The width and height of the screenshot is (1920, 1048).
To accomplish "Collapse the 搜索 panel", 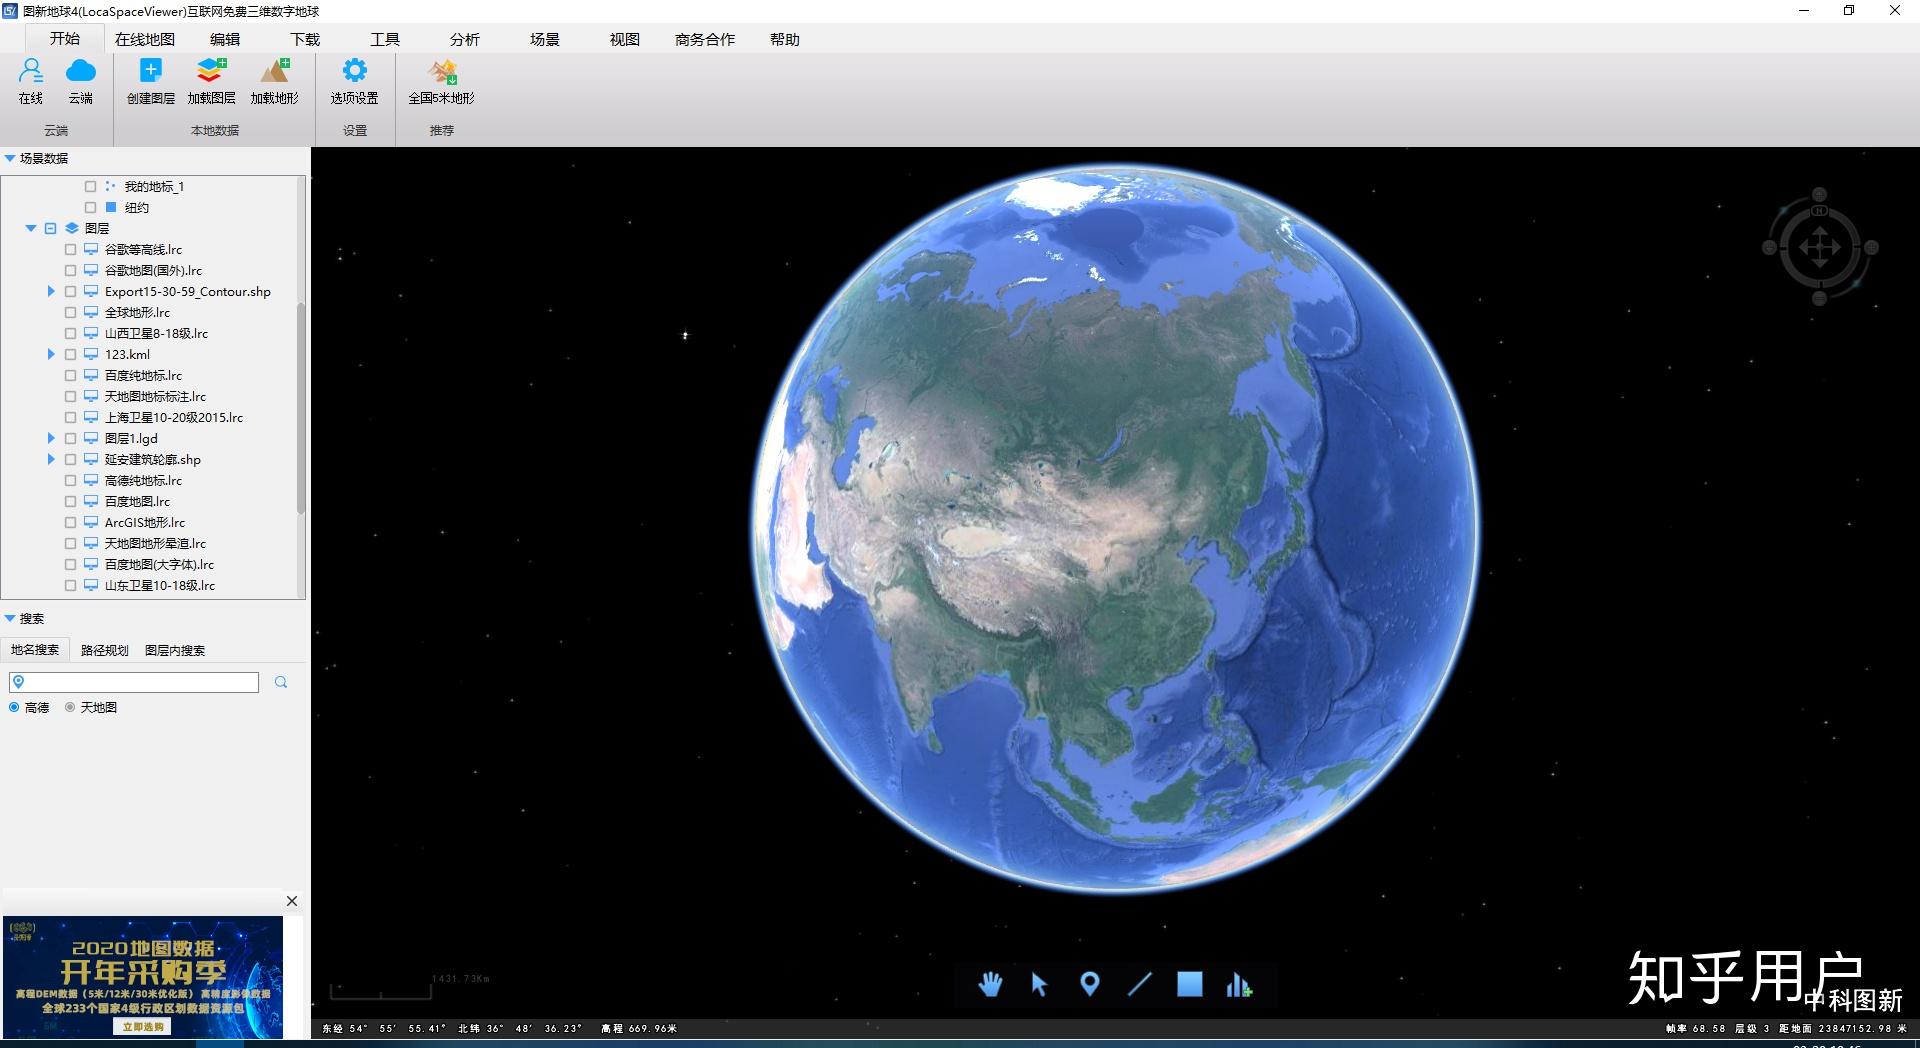I will pos(10,618).
